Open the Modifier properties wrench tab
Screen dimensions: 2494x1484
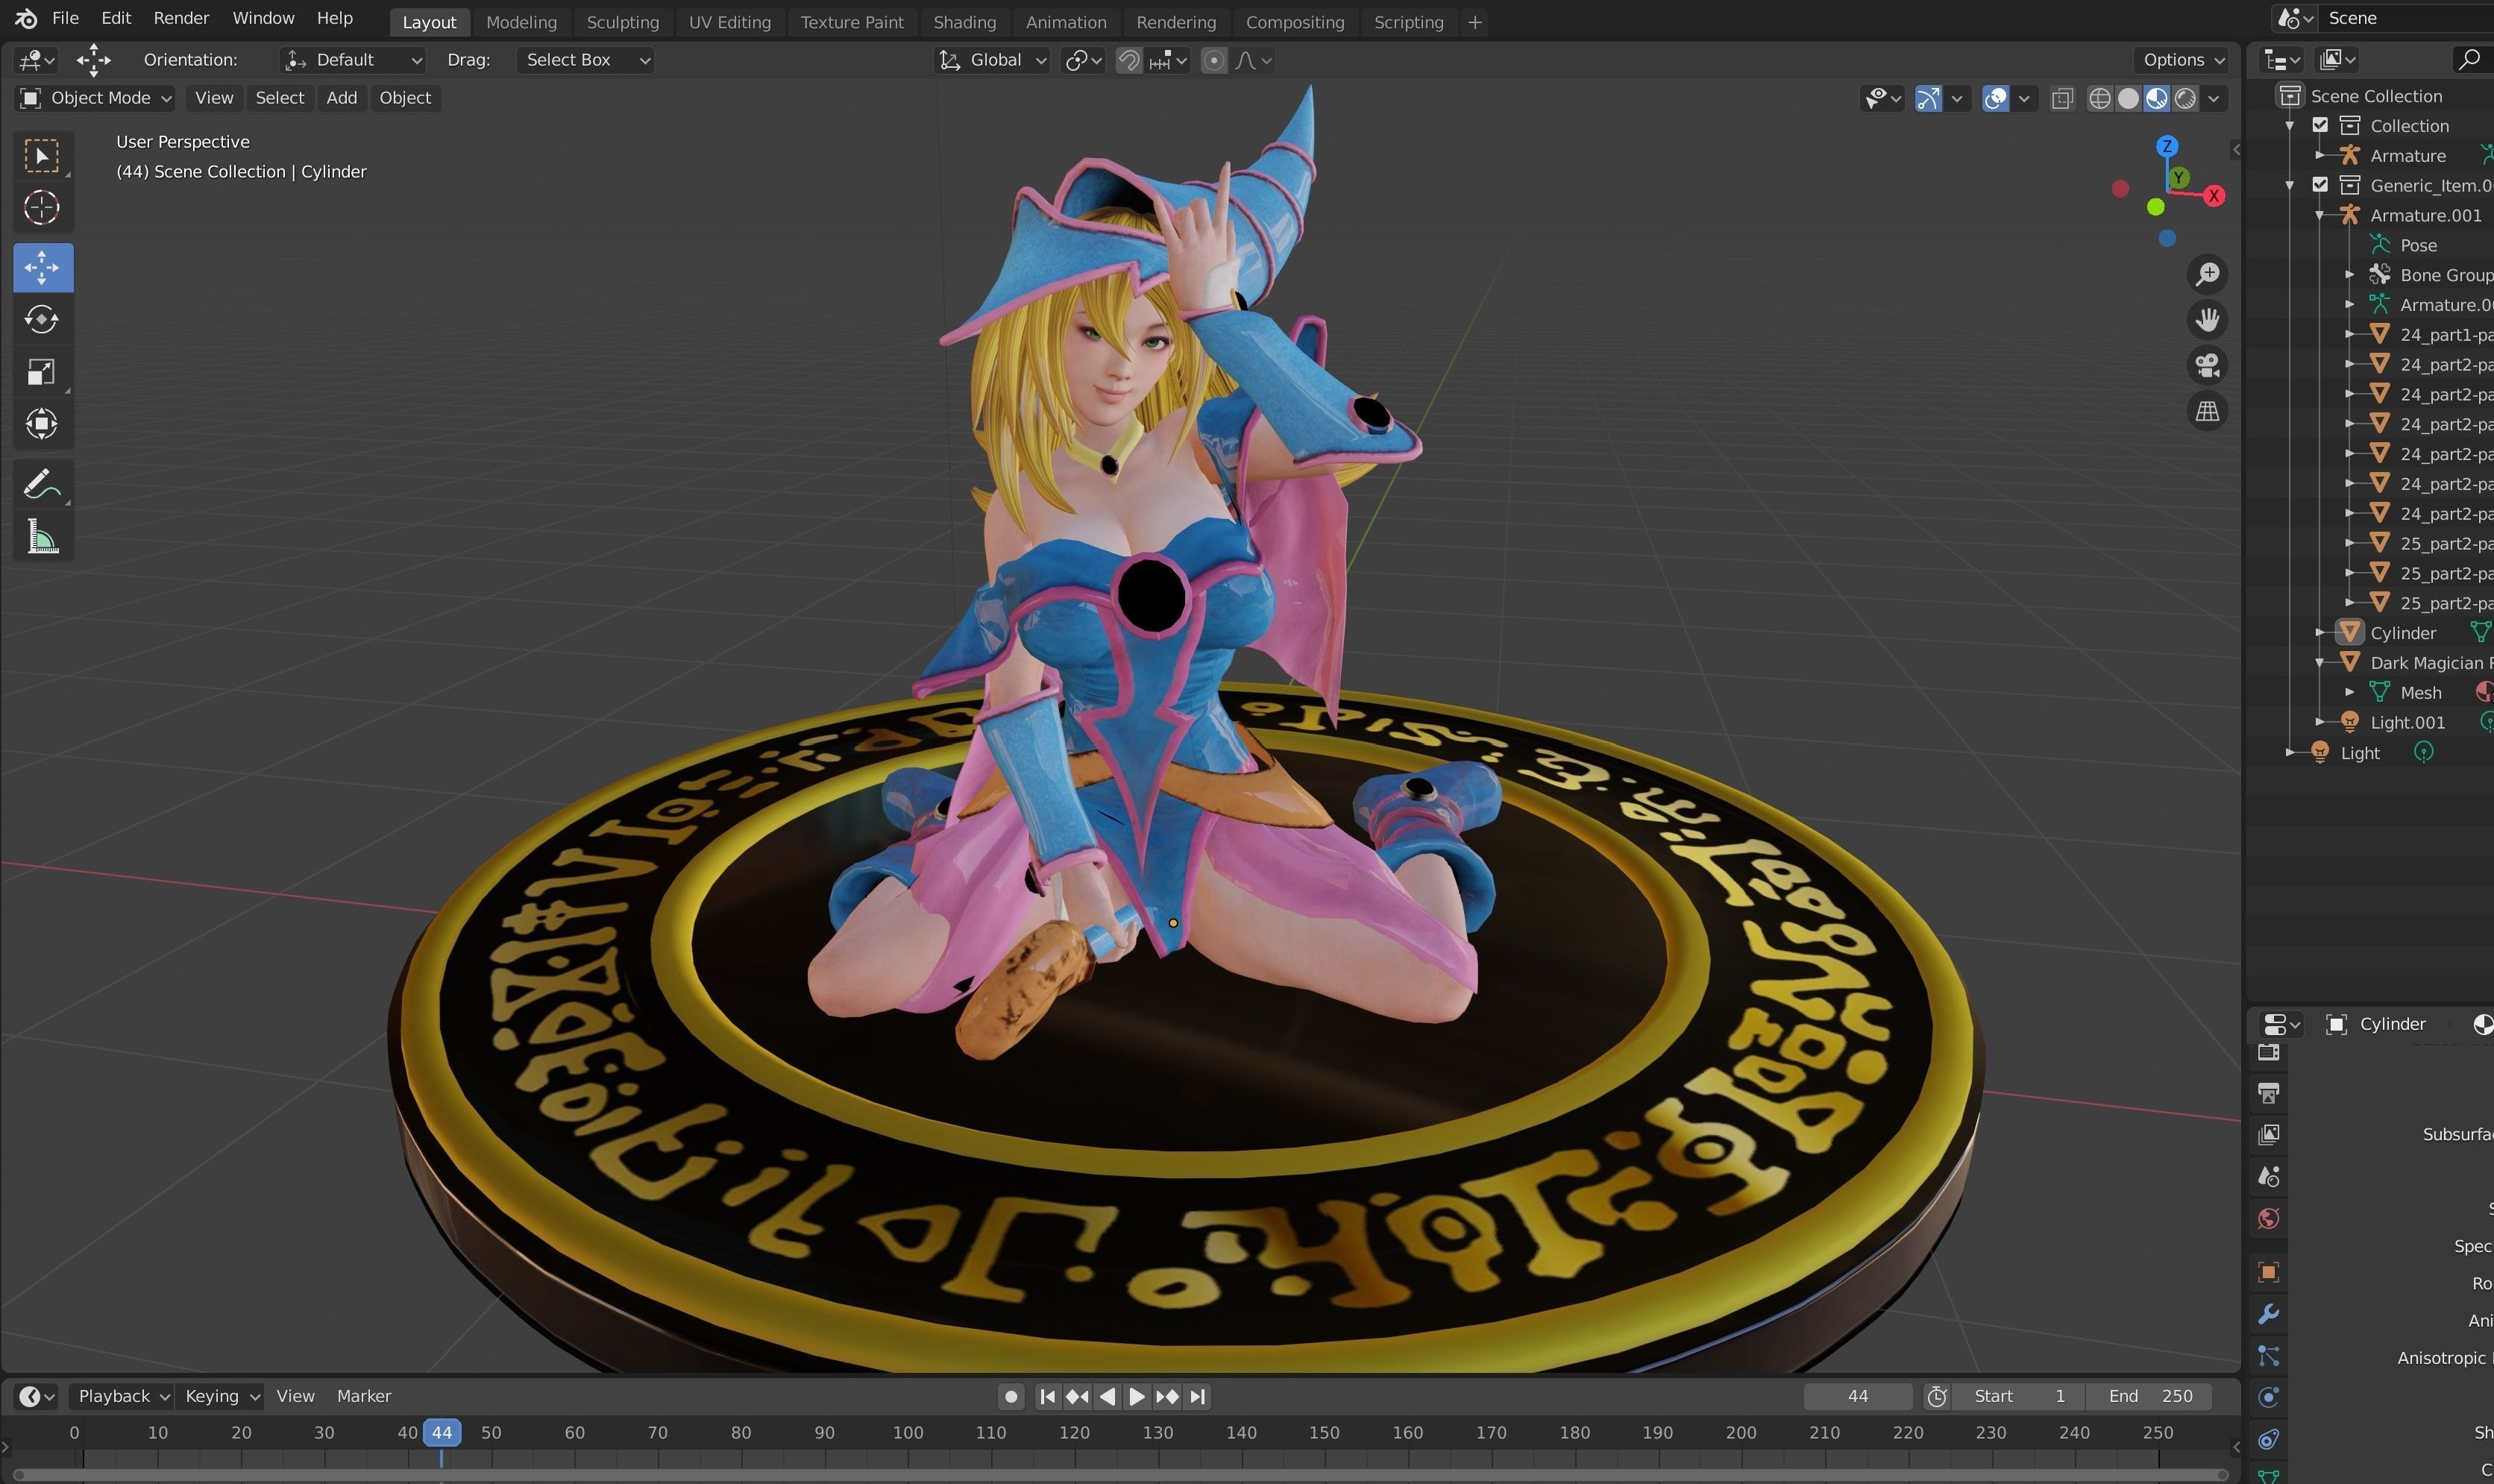pyautogui.click(x=2268, y=1314)
